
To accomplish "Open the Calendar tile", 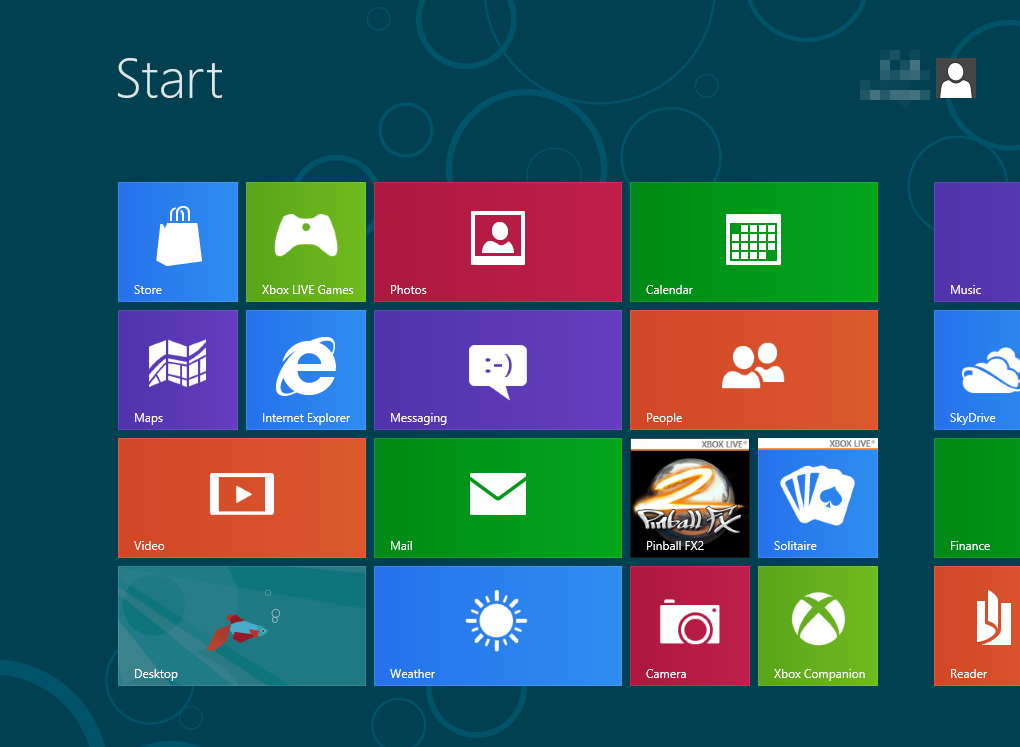I will (x=754, y=242).
